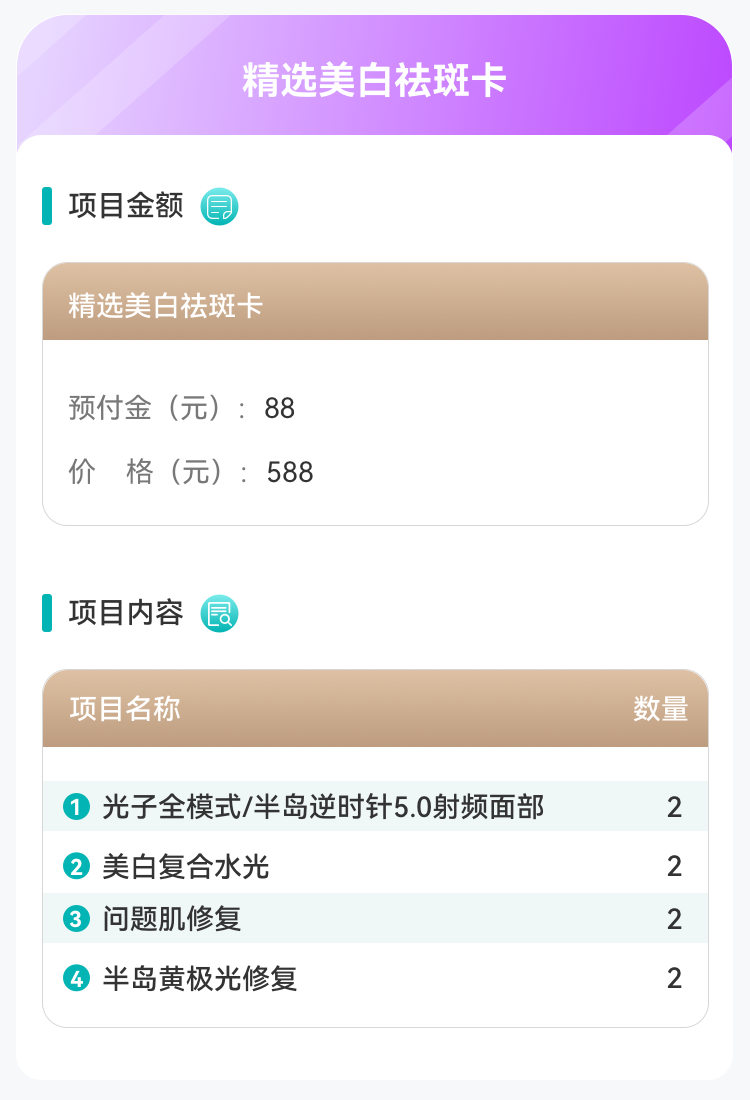The height and width of the screenshot is (1100, 750).
Task: Click the 数量 column header
Action: (661, 709)
